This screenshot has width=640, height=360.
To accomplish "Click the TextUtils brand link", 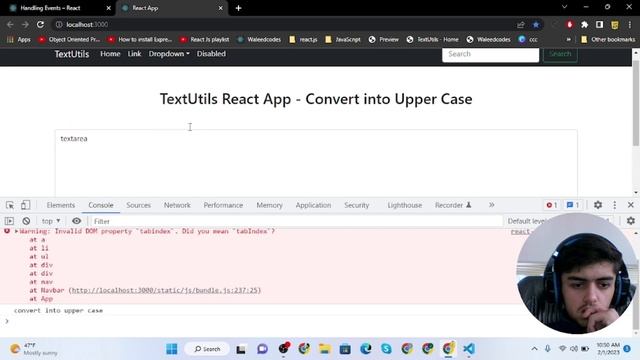I will (x=72, y=54).
